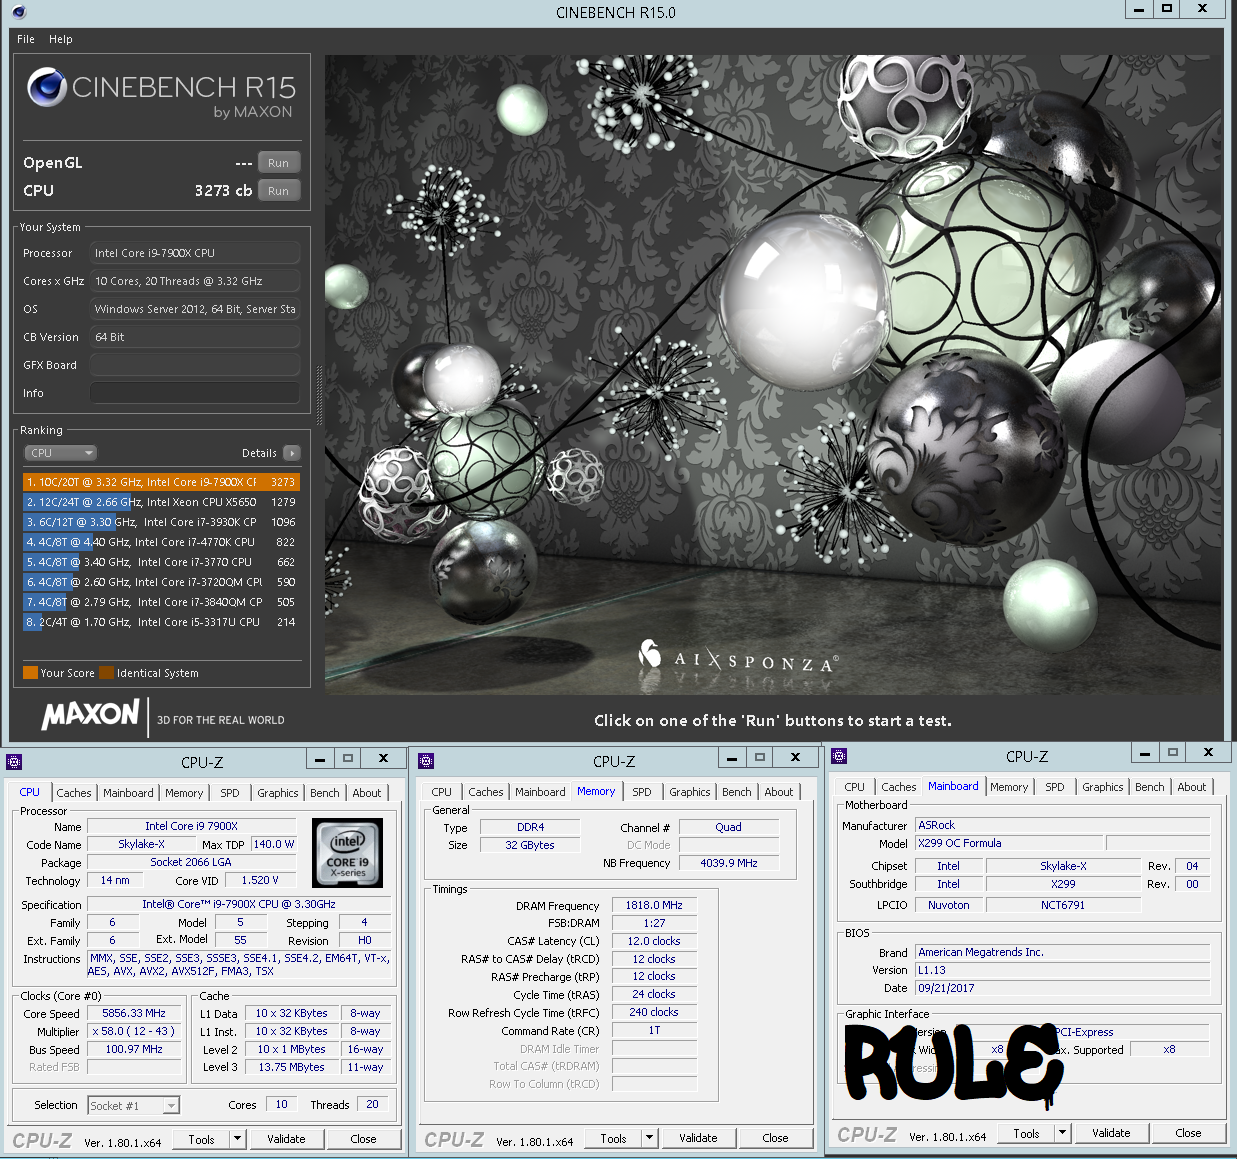Click the Intel Core i9 X-series badge
This screenshot has height=1159, width=1237.
click(347, 853)
